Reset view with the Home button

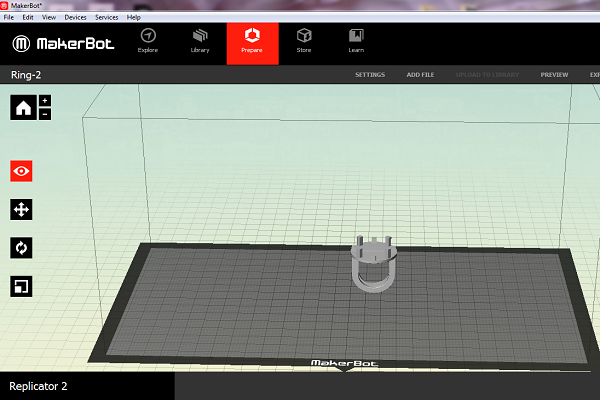[23, 108]
